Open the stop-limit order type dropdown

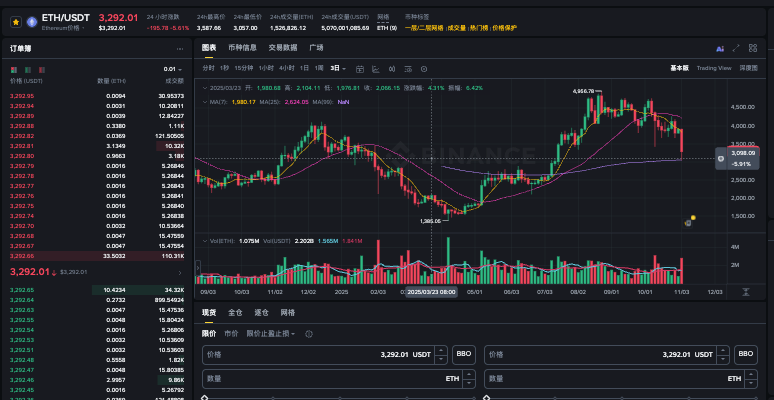coord(271,333)
